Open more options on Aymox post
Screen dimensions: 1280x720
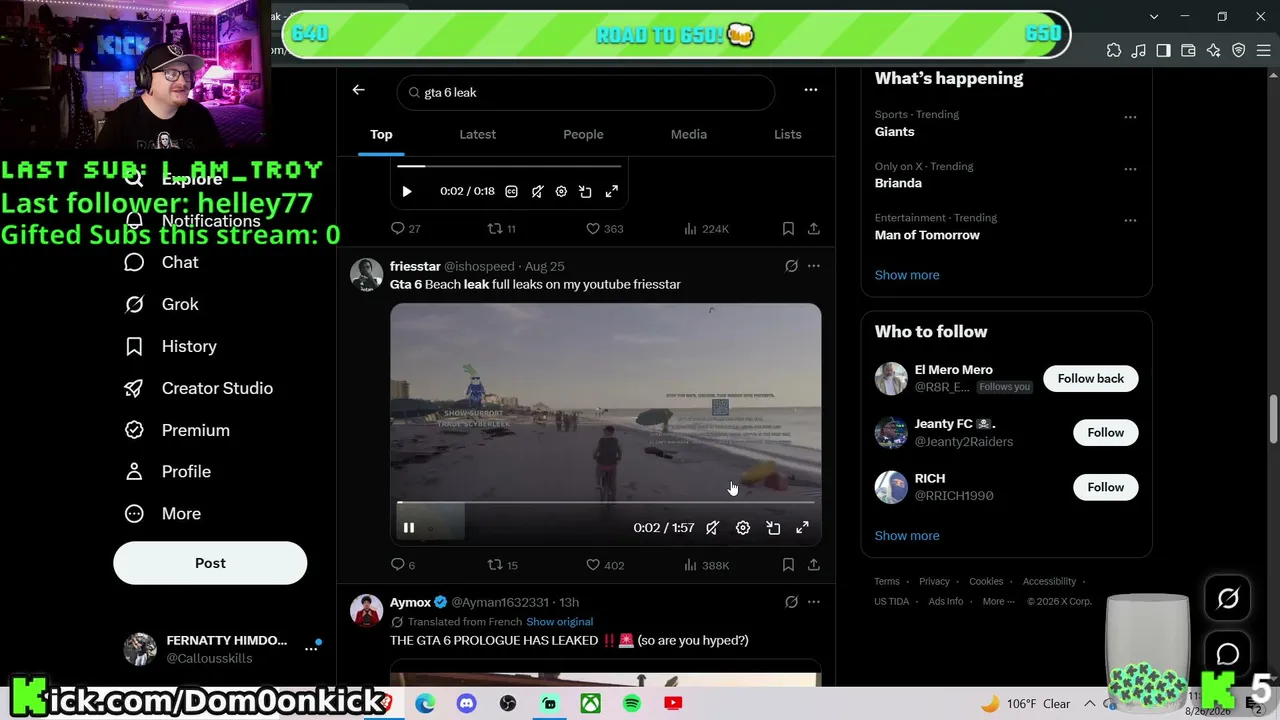tap(814, 602)
